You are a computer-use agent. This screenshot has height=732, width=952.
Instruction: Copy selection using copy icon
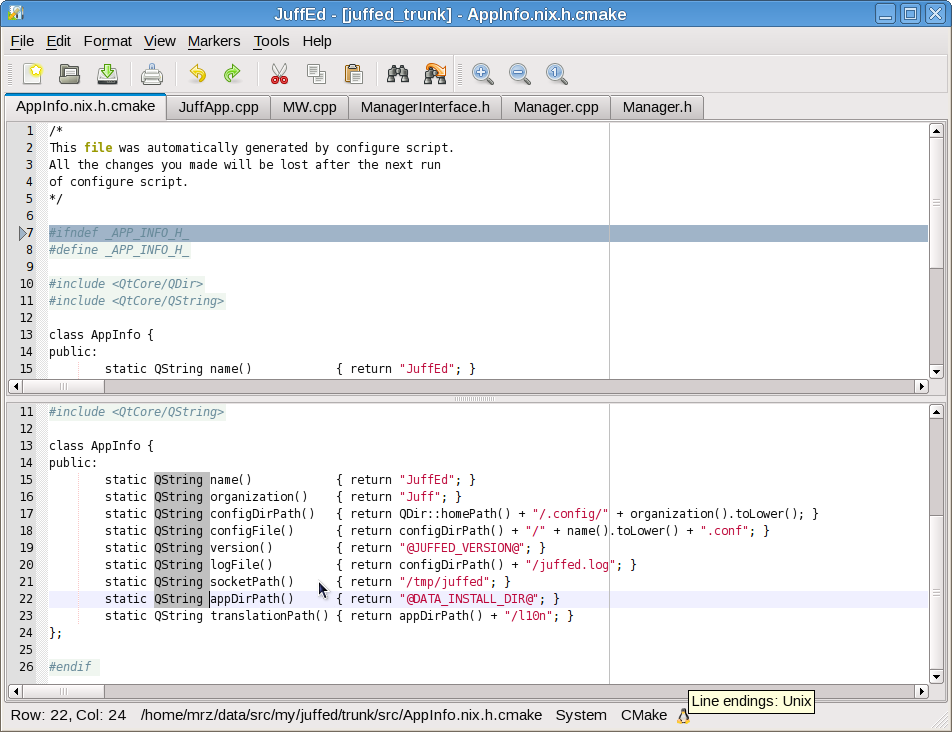point(316,74)
